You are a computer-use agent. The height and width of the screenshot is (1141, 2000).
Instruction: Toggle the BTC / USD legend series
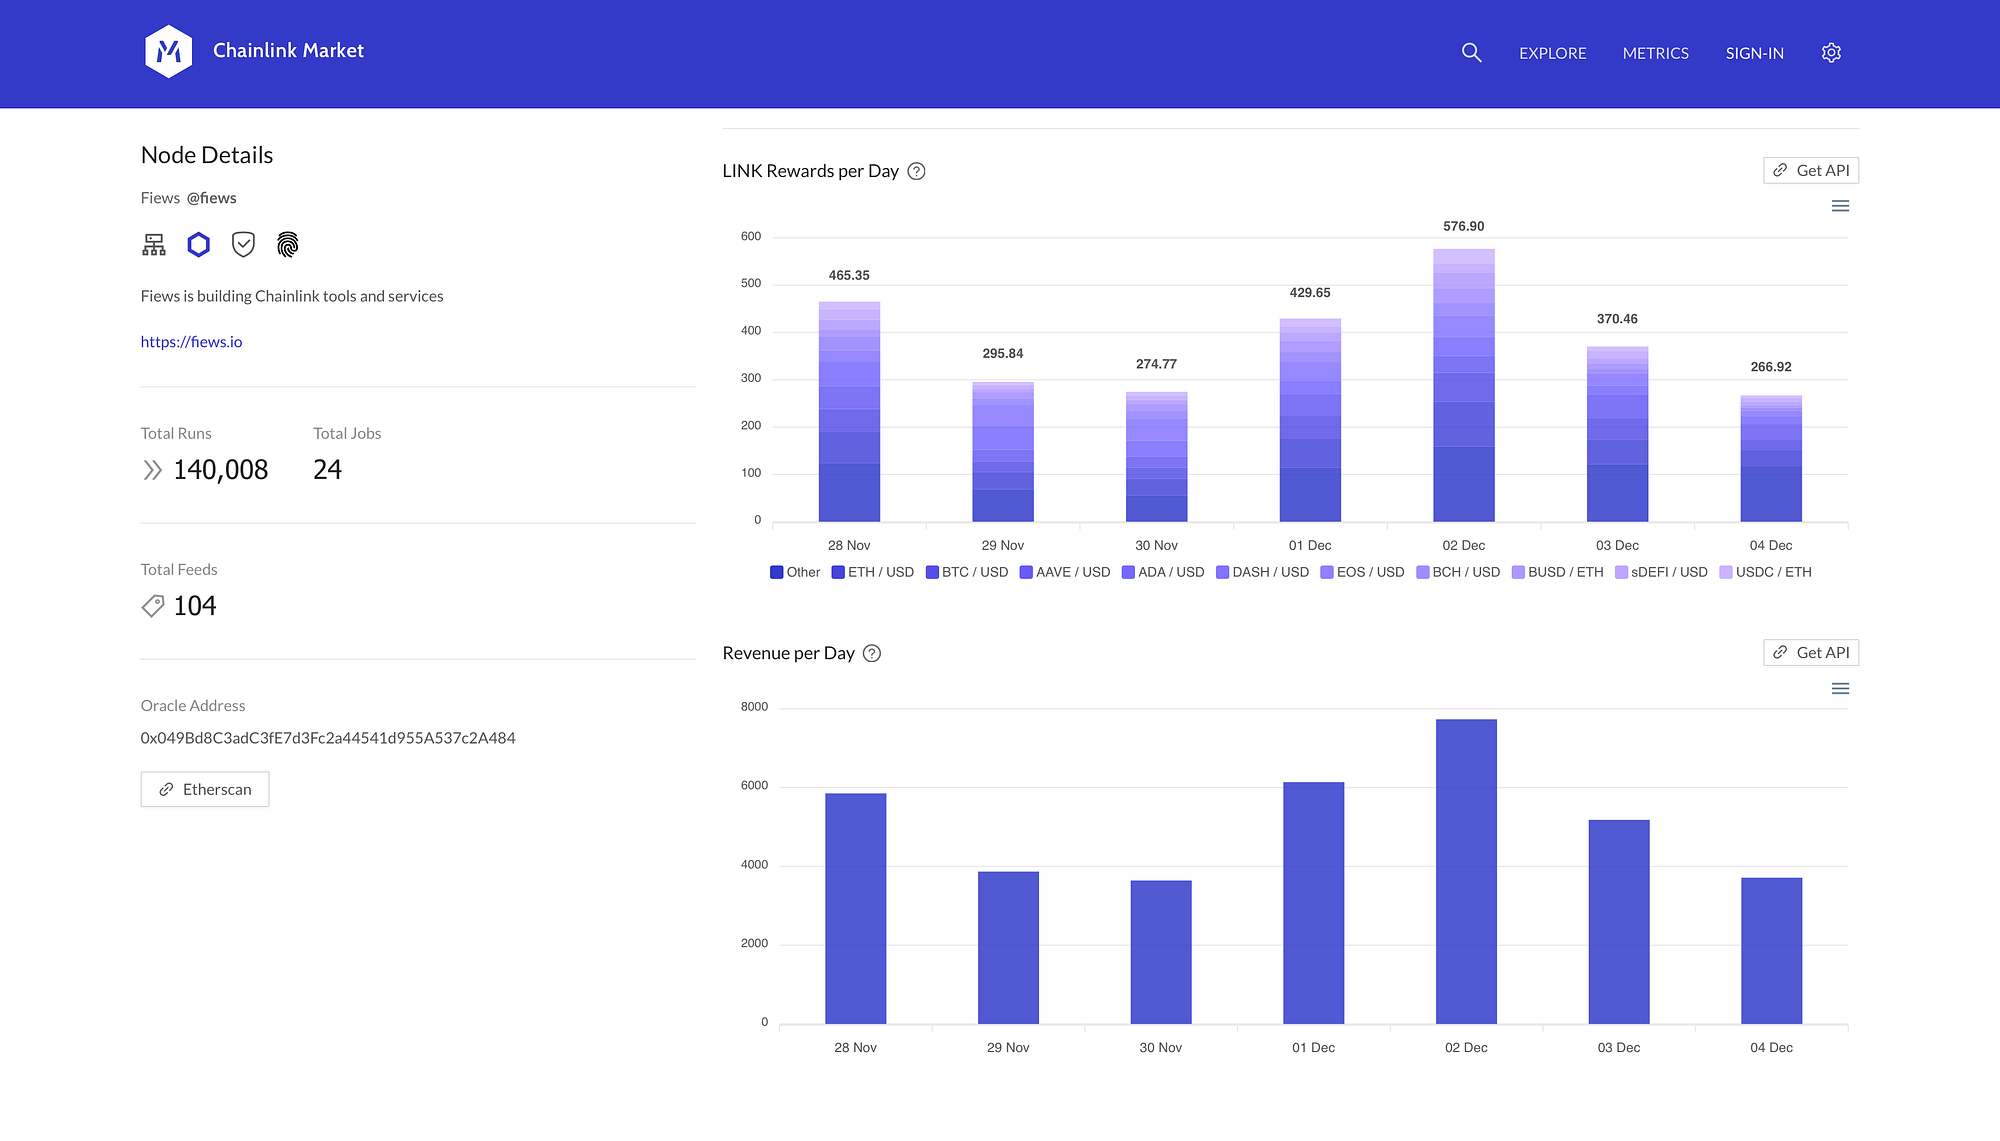[967, 572]
